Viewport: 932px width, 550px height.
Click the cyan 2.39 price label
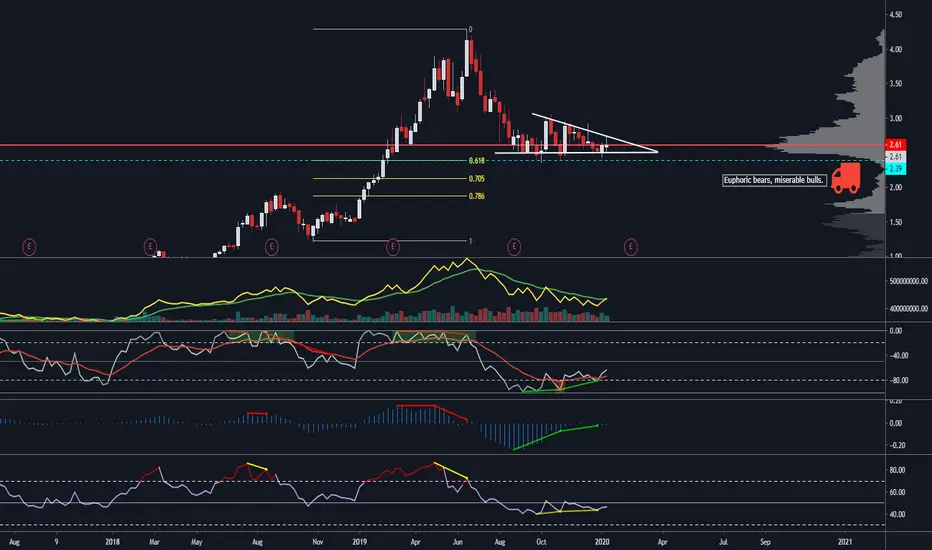click(x=896, y=169)
